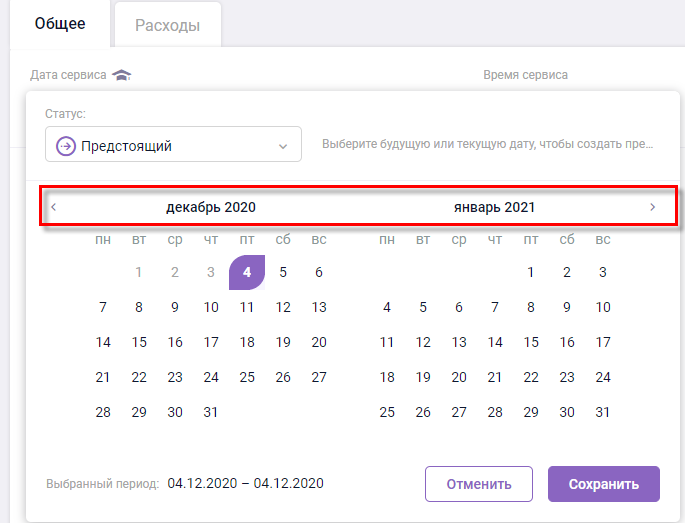Select highlighted date 4 December 2020

pos(247,272)
